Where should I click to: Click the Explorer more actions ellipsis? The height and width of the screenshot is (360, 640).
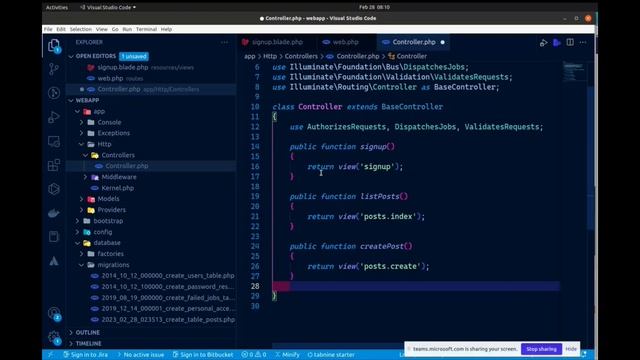(224, 42)
